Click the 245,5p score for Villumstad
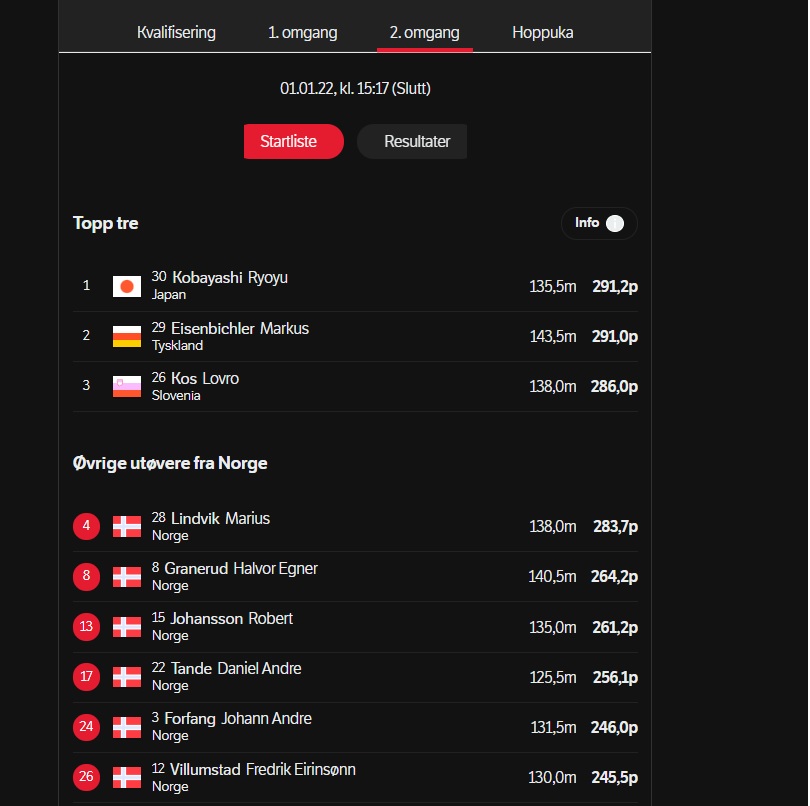 [614, 778]
